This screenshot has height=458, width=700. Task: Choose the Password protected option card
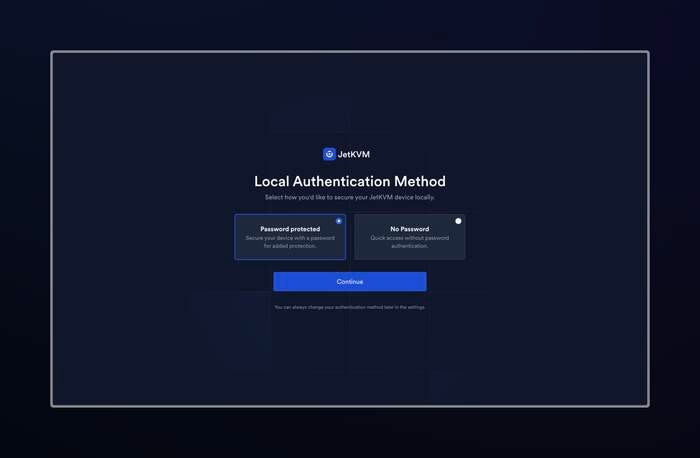[290, 237]
